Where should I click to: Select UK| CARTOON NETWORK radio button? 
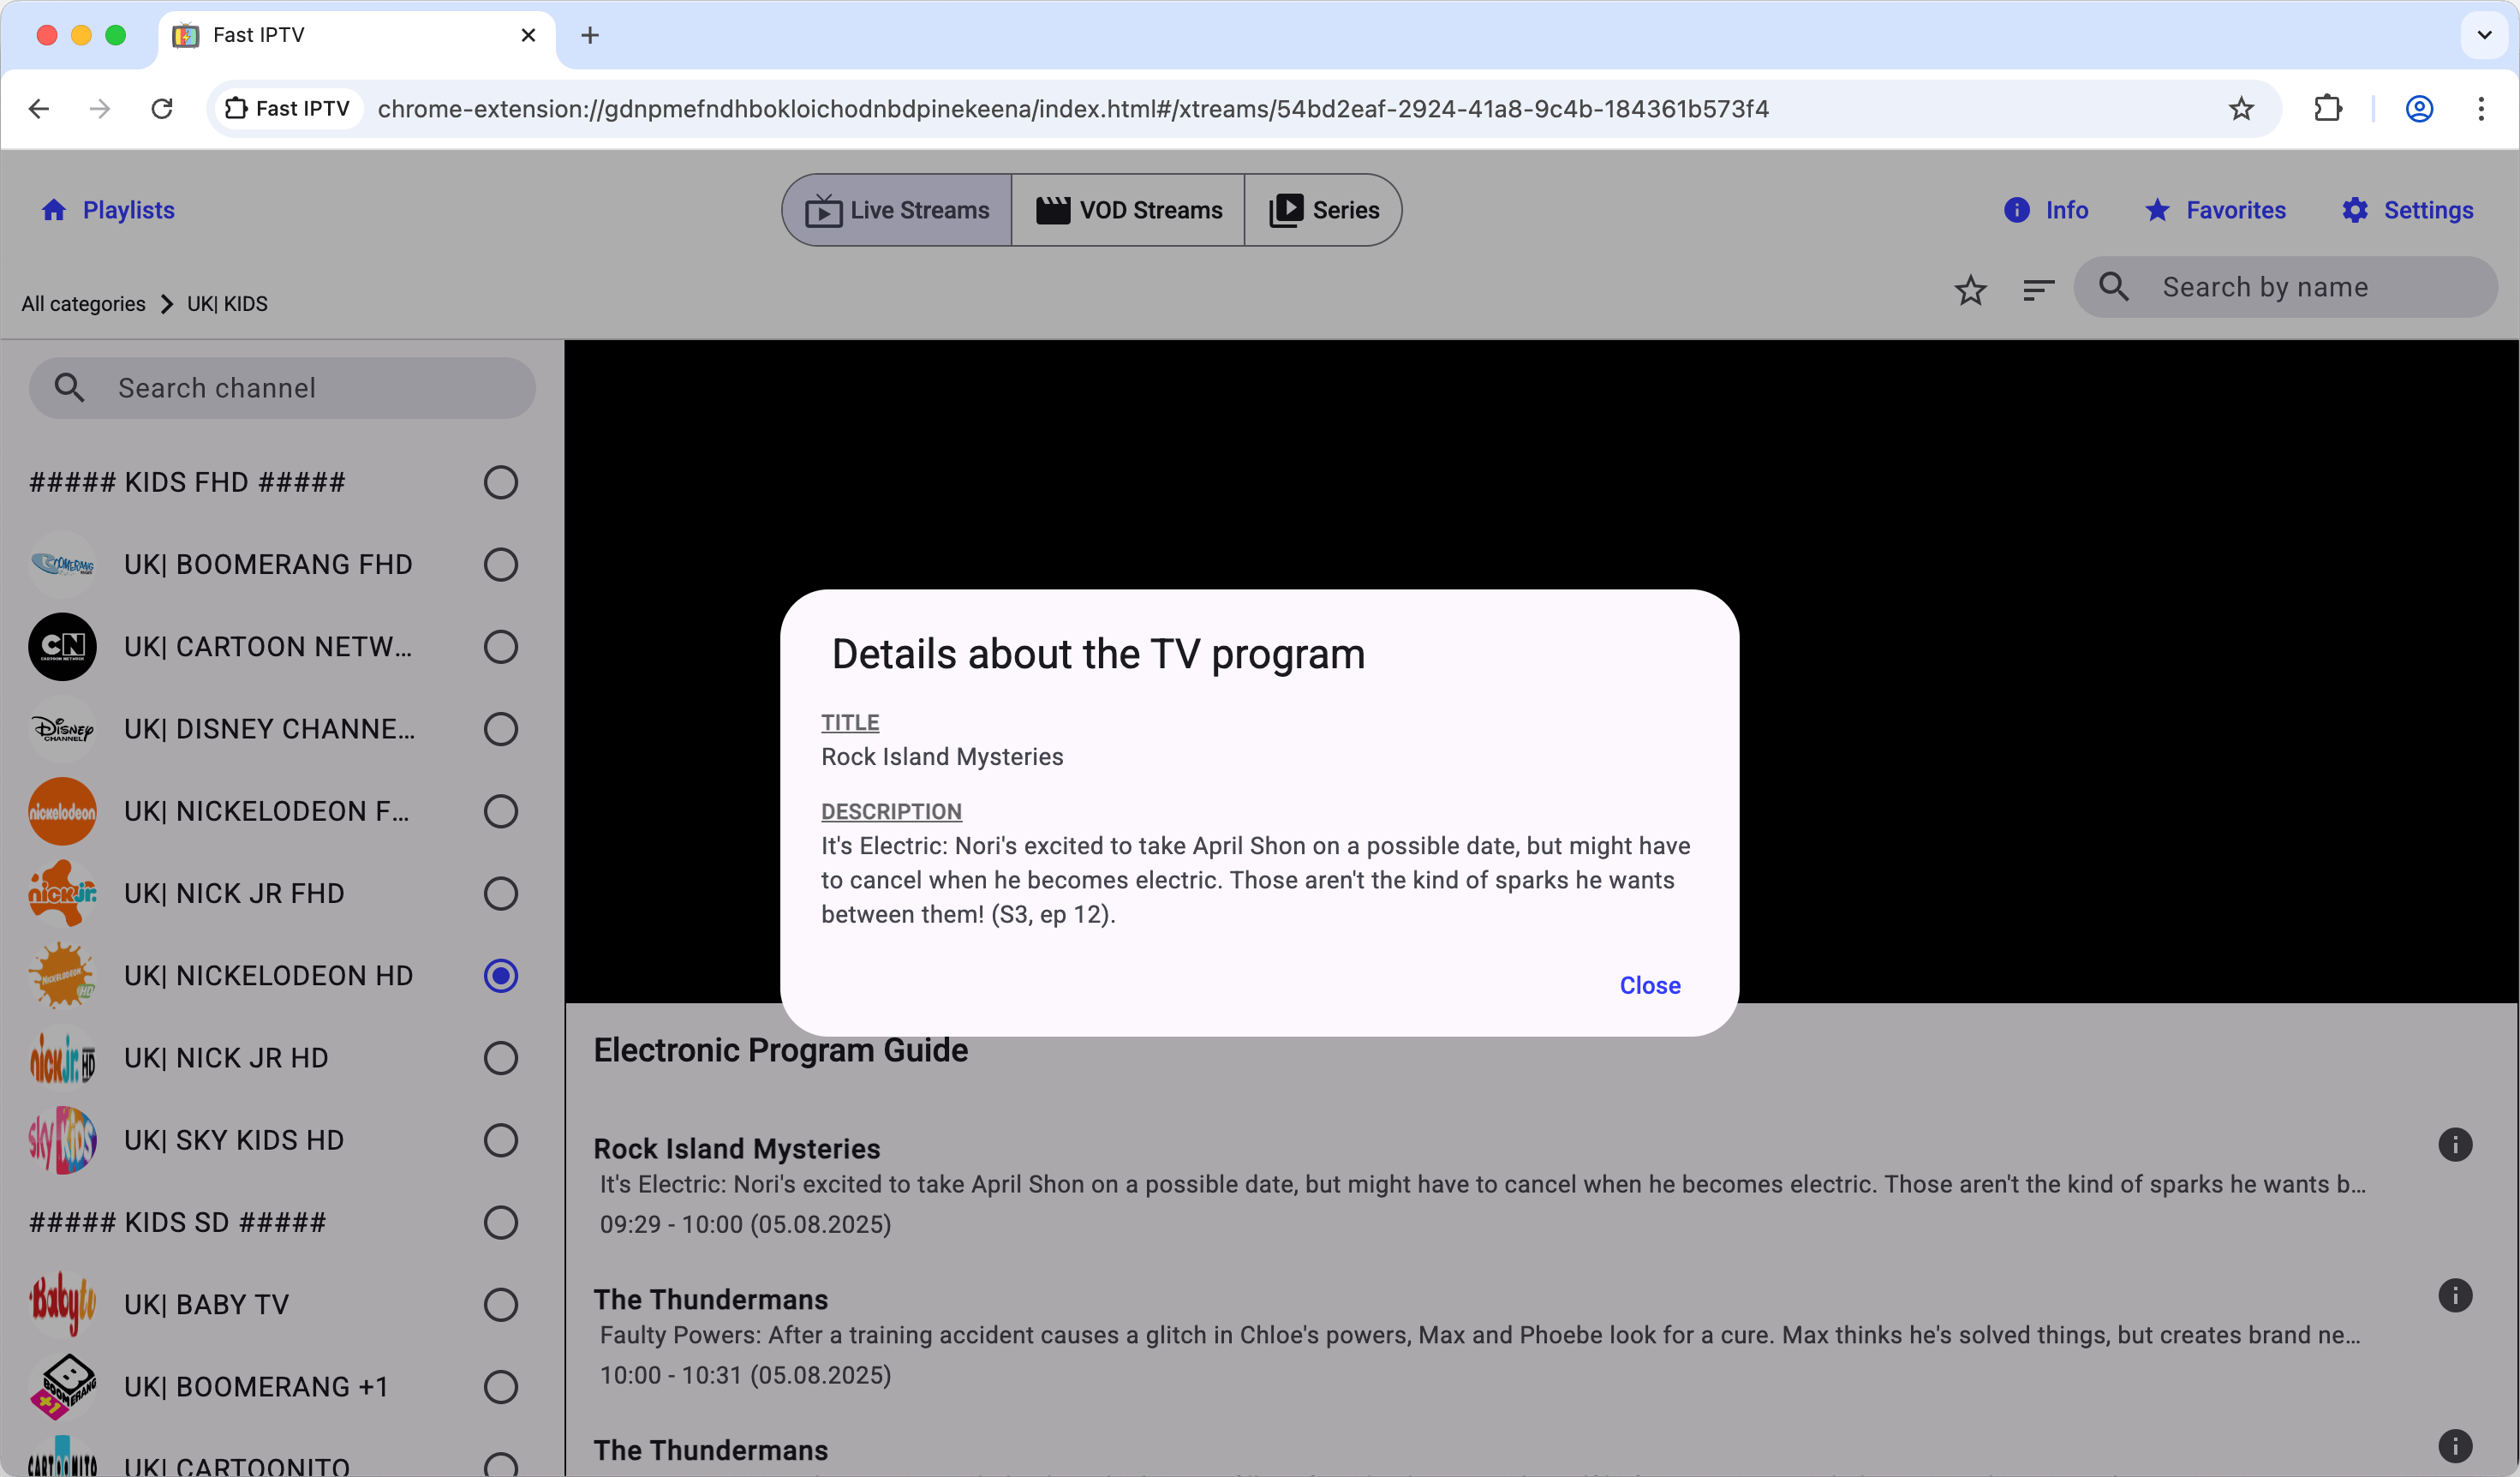(500, 647)
